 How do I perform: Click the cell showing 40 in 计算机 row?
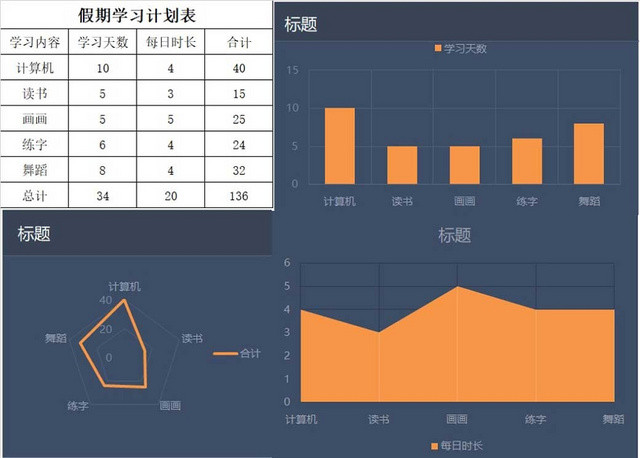click(239, 67)
